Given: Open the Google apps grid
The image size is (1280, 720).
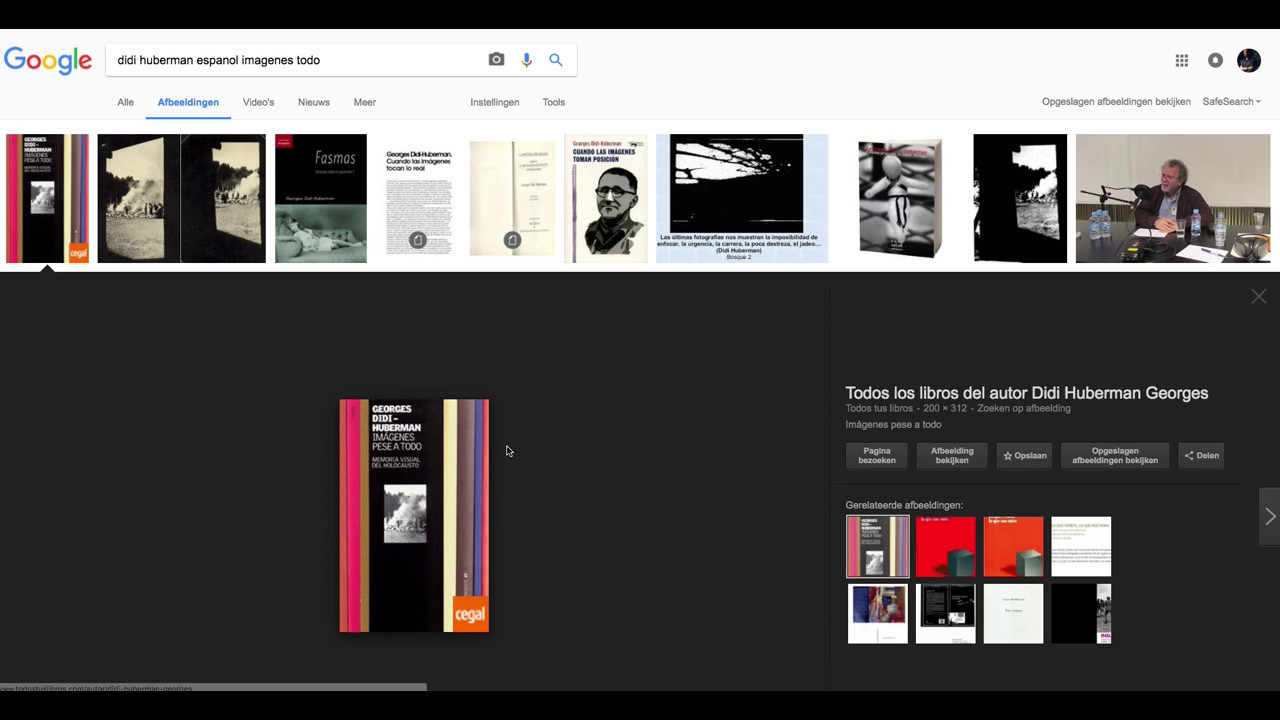Looking at the screenshot, I should (1182, 61).
